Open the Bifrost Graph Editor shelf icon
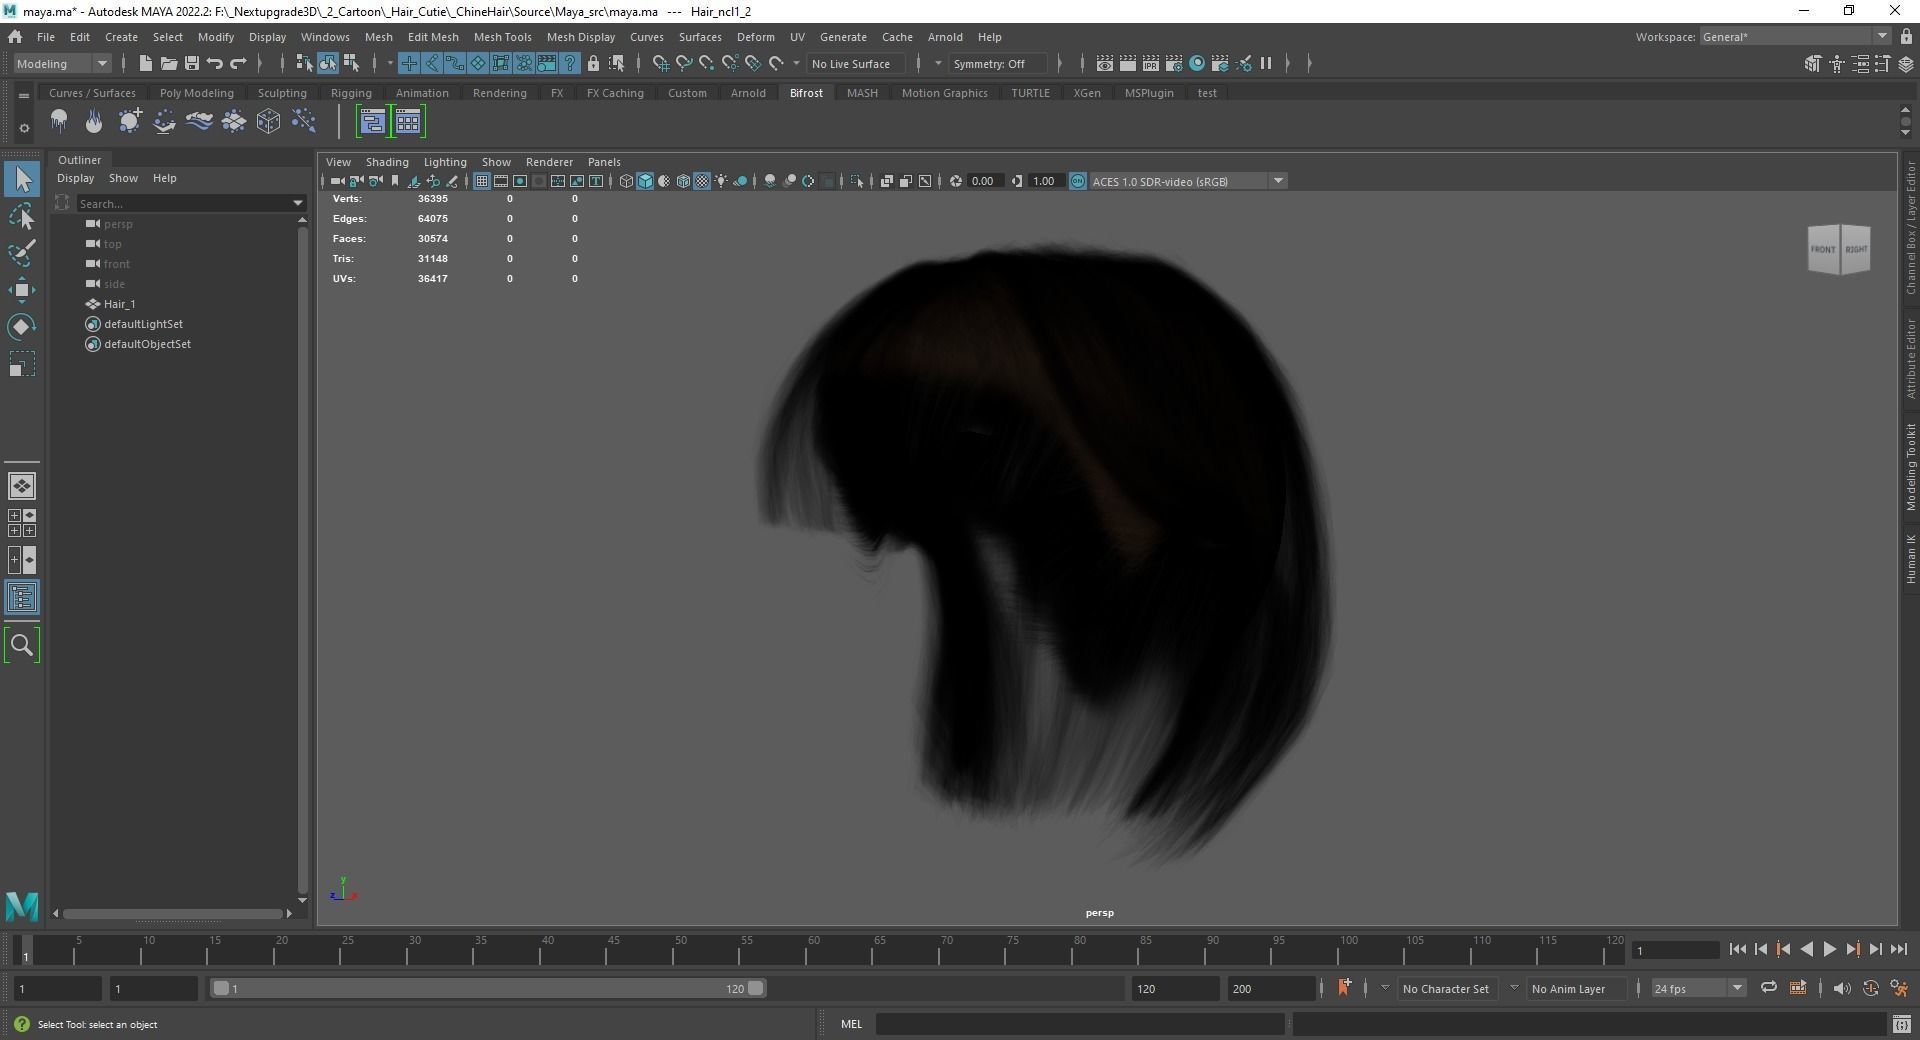Image resolution: width=1920 pixels, height=1040 pixels. (x=372, y=122)
